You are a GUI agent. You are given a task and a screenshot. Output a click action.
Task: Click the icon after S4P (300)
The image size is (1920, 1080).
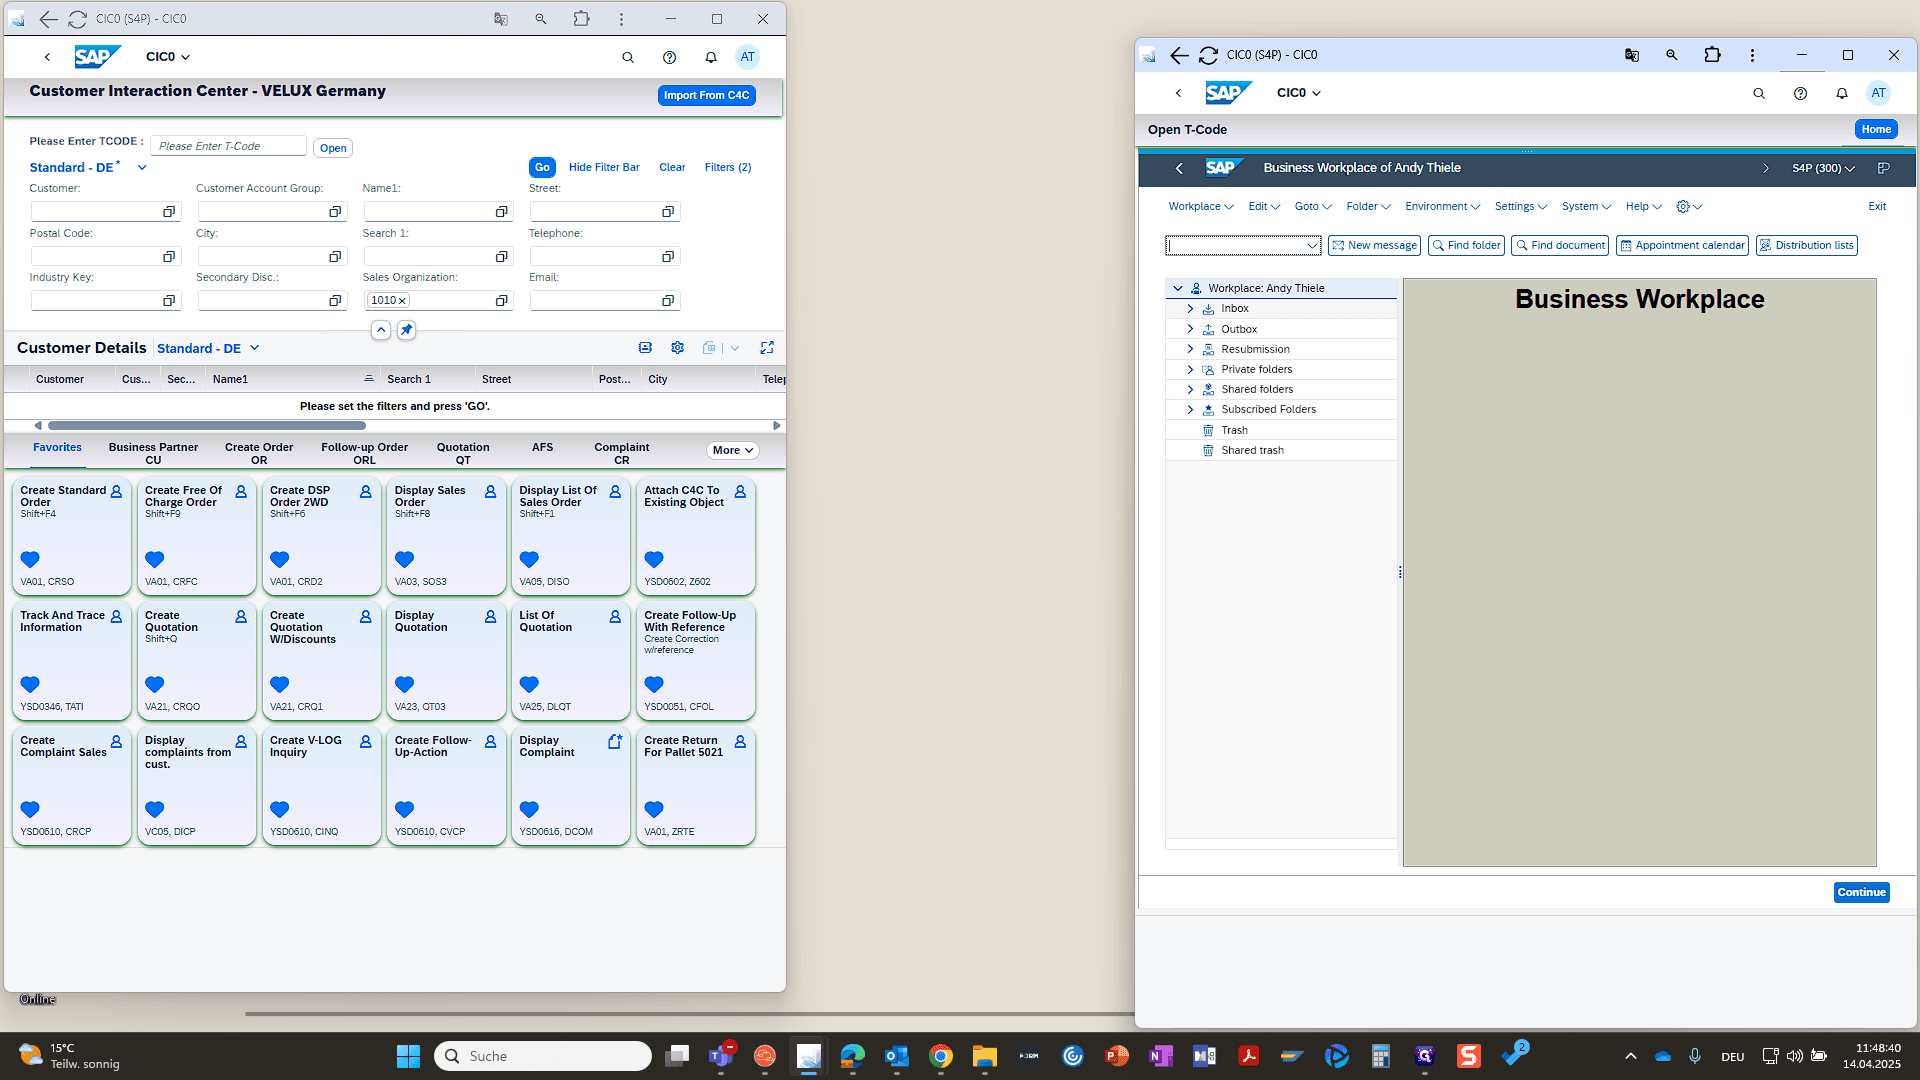pos(1883,168)
